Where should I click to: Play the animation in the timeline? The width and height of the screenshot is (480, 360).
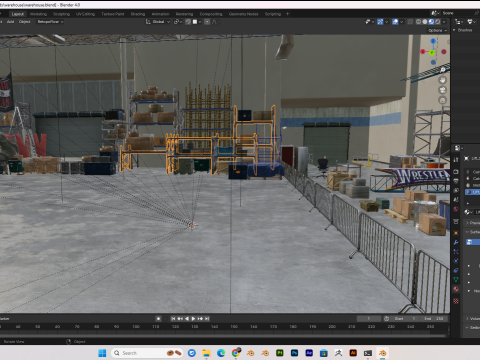click(193, 319)
